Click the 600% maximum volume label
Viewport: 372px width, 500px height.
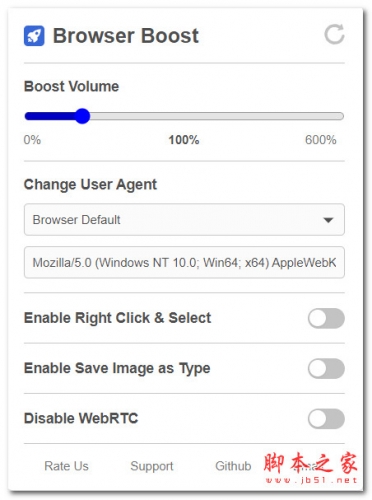(321, 140)
